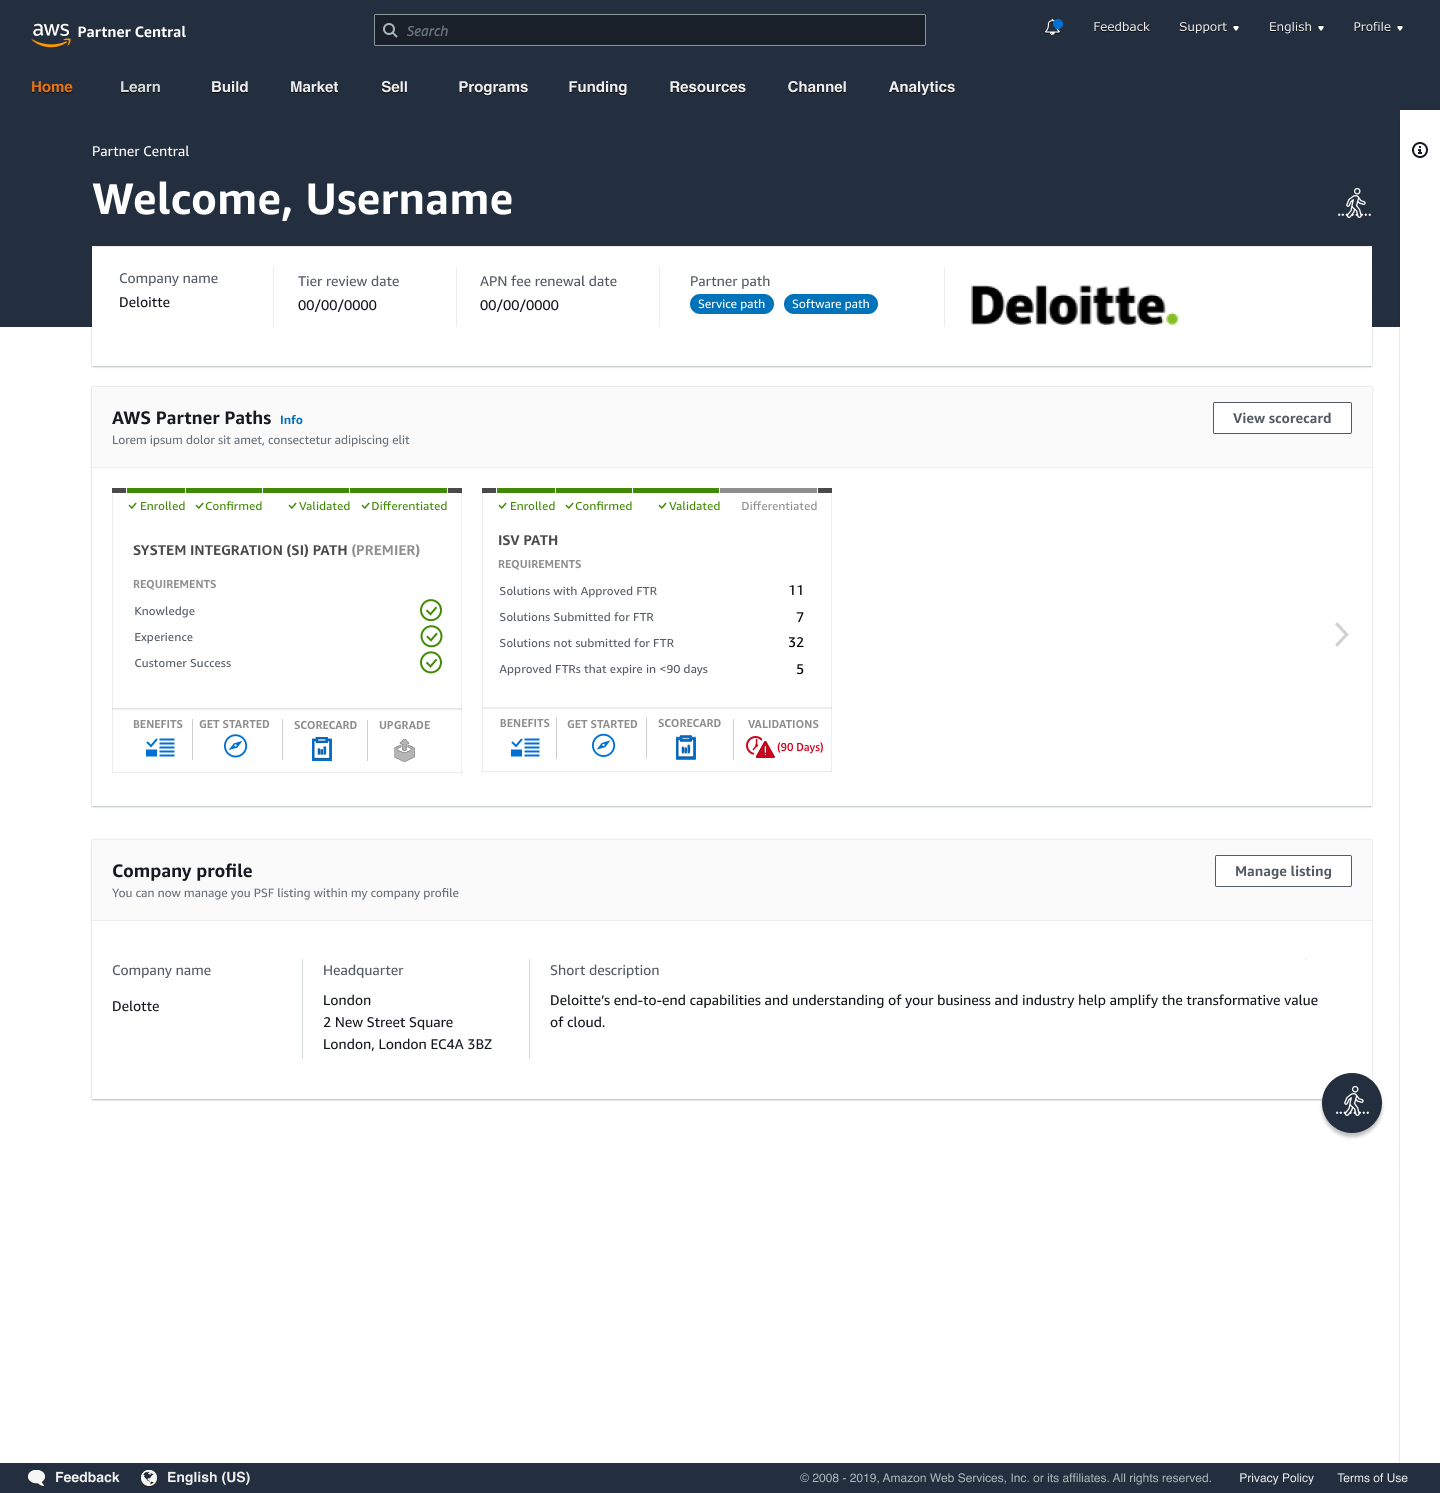This screenshot has height=1493, width=1440.
Task: Click Feedback link in top bar
Action: coord(1121,27)
